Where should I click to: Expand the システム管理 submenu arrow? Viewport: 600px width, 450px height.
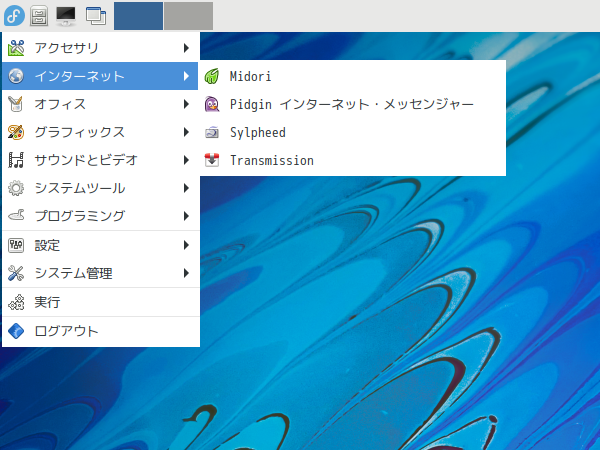click(186, 273)
